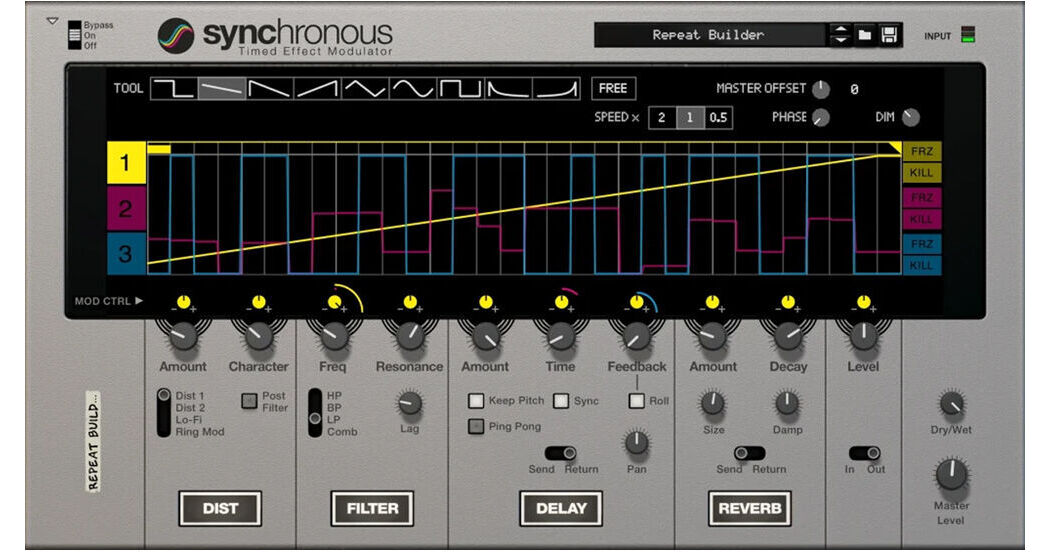Open the patch browser folder icon
This screenshot has width=1051, height=552.
[865, 35]
